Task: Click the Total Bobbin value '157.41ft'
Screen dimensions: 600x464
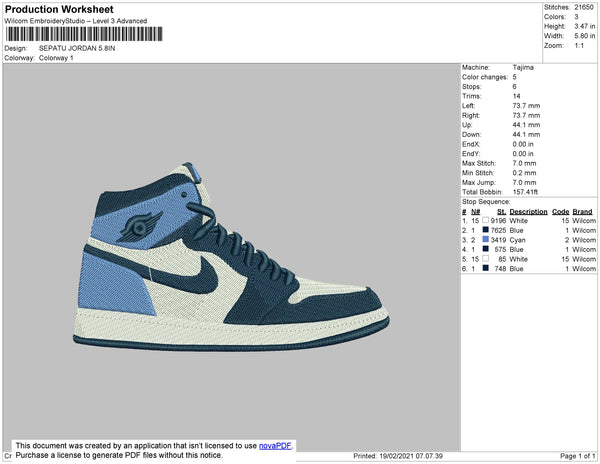Action: point(525,192)
